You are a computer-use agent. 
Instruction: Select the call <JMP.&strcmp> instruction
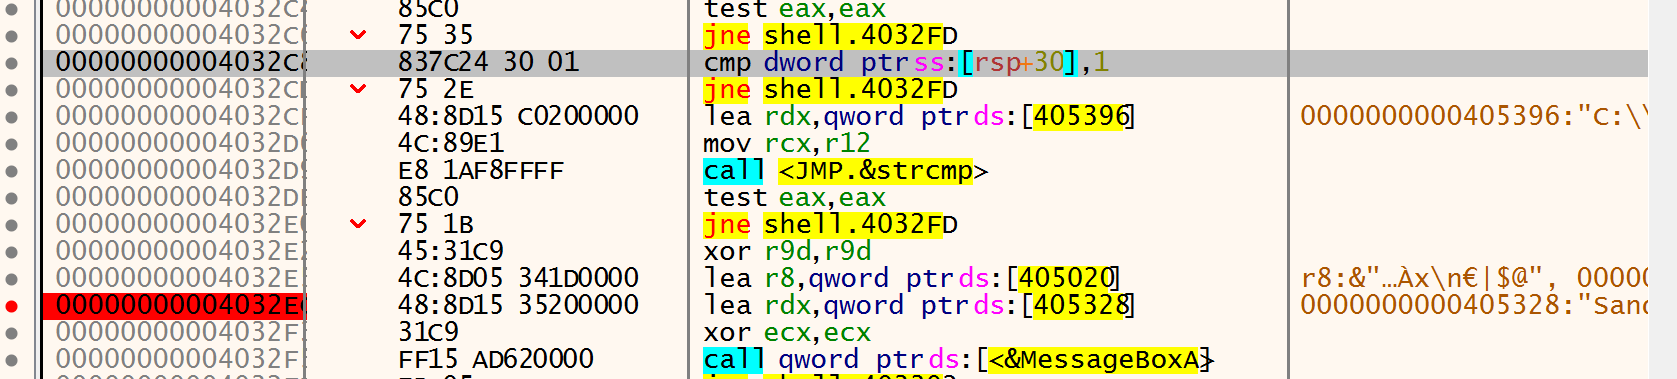tap(846, 170)
